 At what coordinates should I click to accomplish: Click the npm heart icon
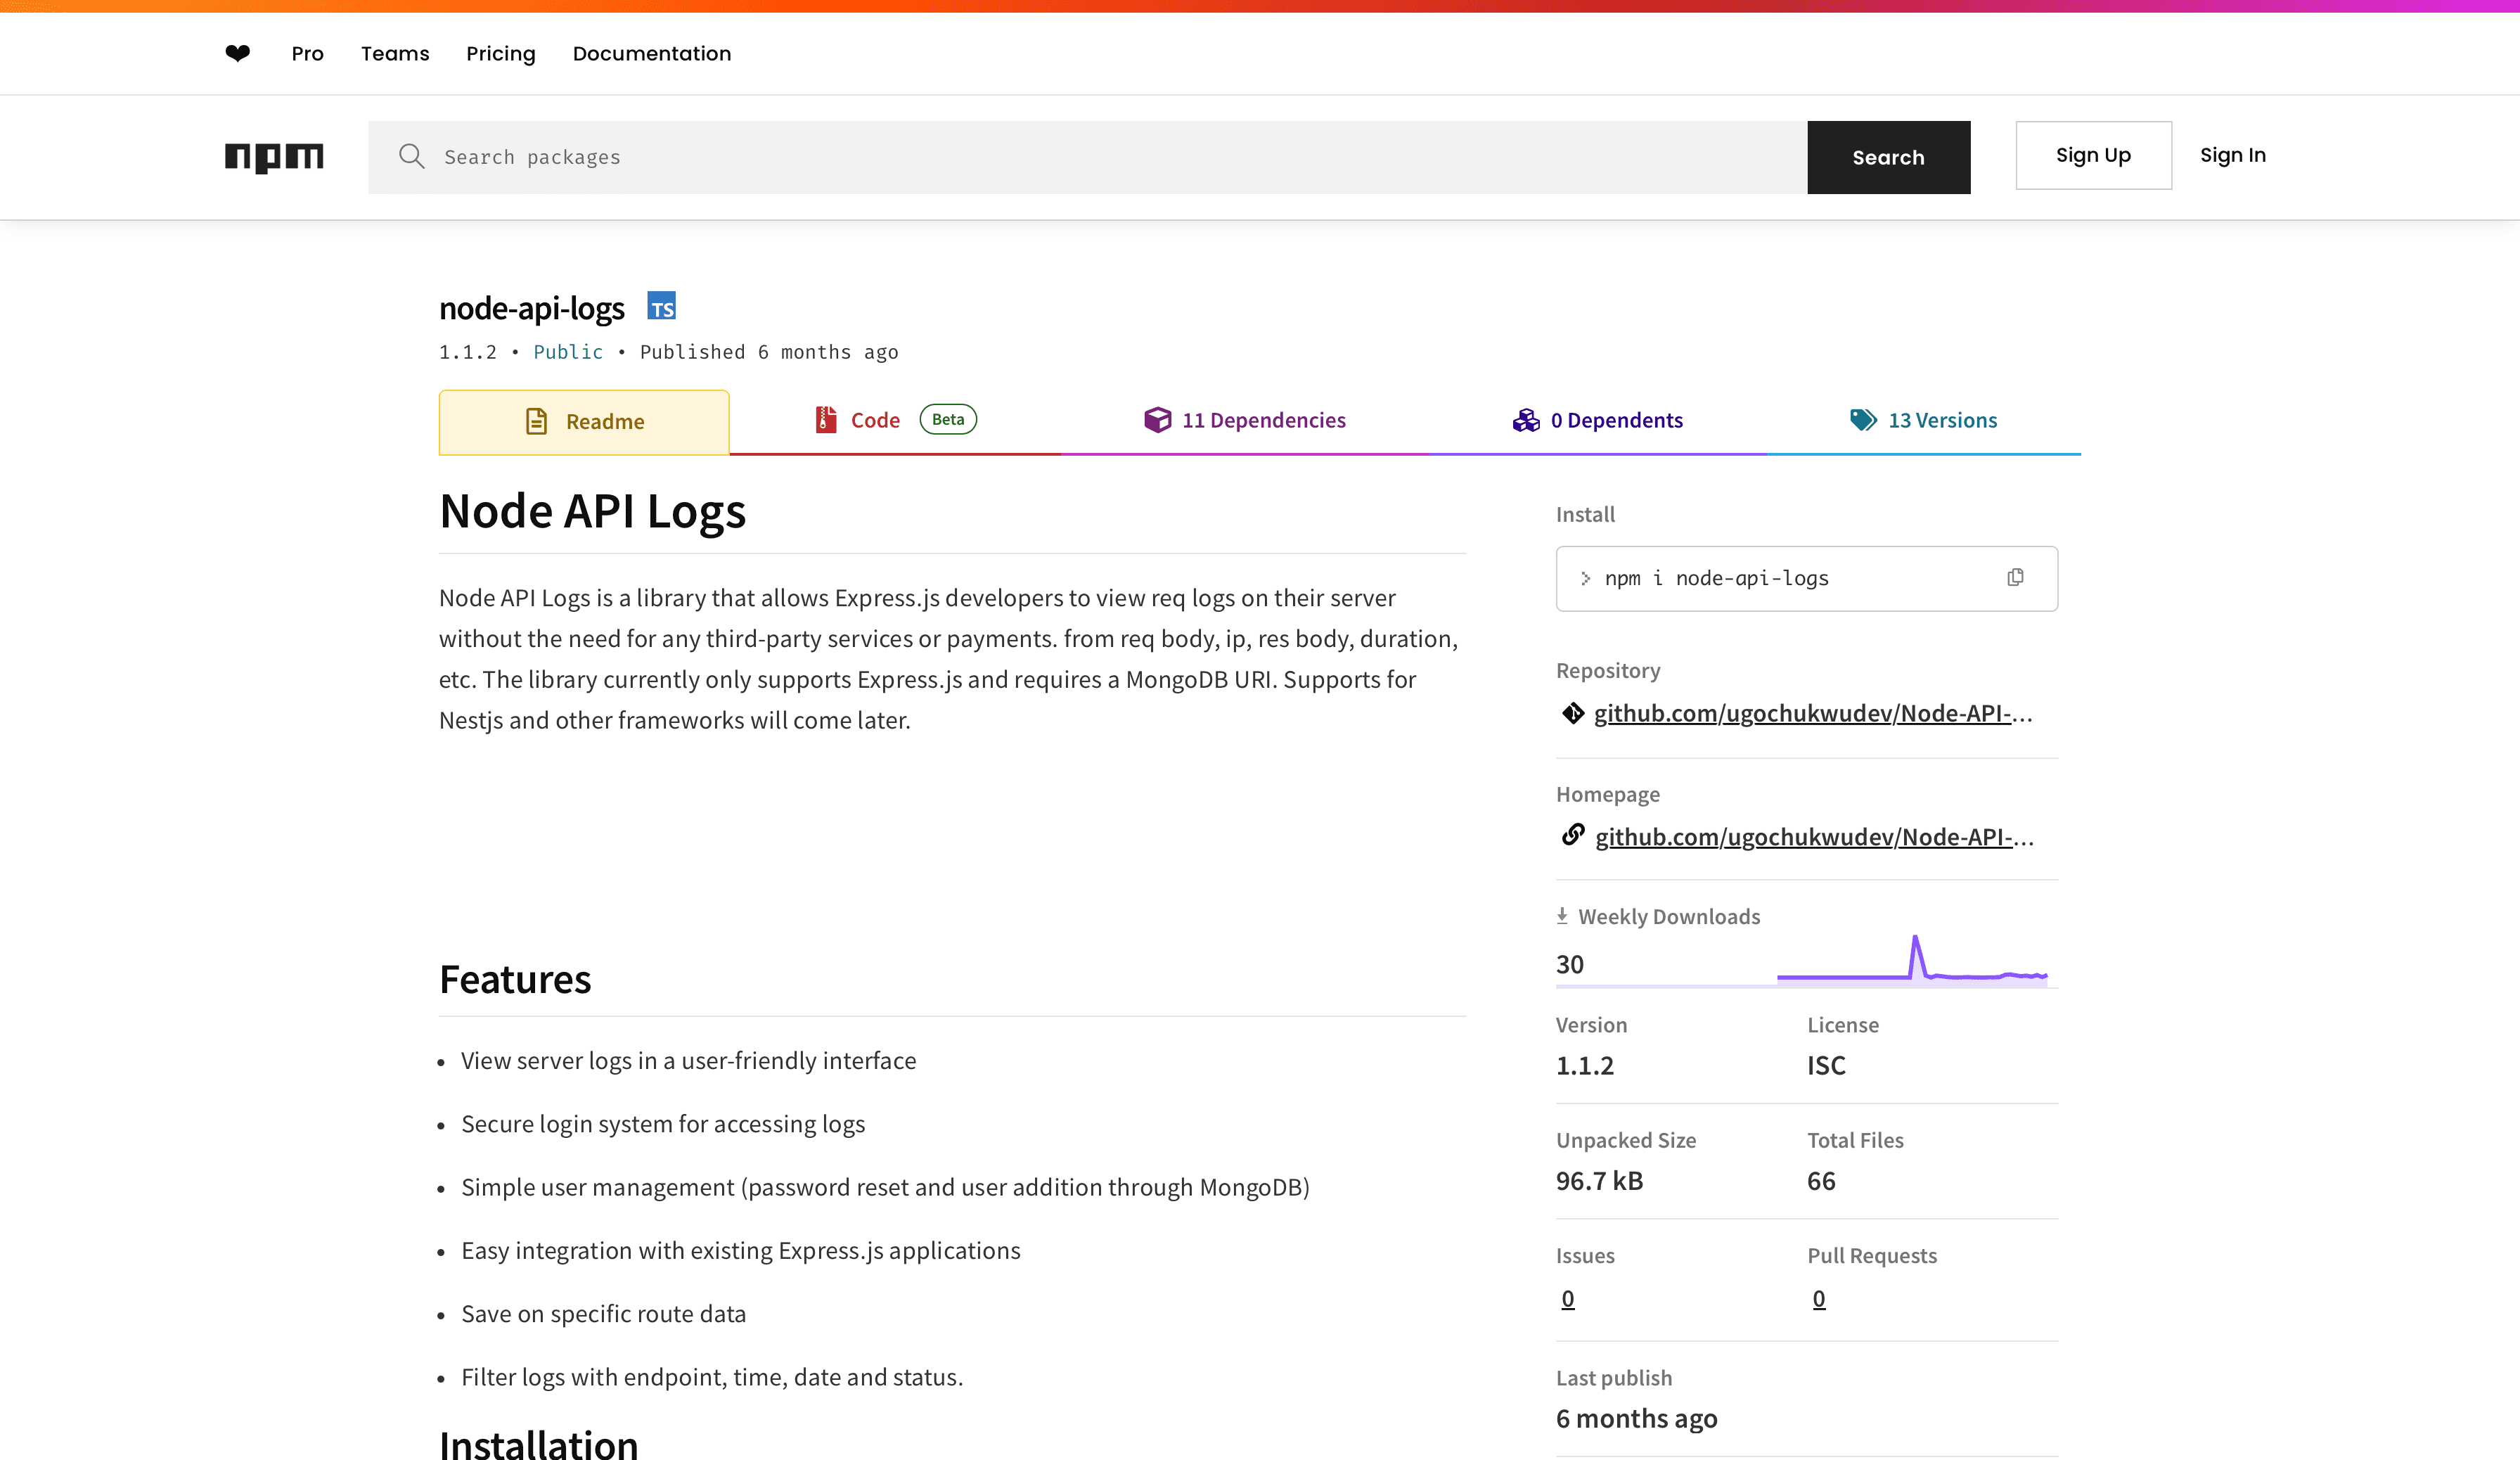coord(238,53)
